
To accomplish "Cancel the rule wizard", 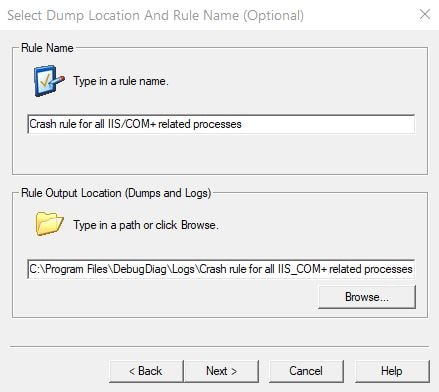I will (x=306, y=371).
